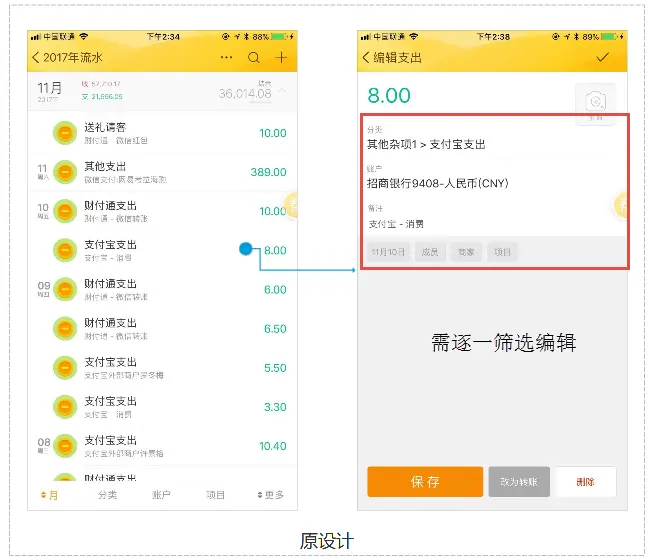Open category 其他杂项1 > 支付宝支出

pyautogui.click(x=426, y=144)
